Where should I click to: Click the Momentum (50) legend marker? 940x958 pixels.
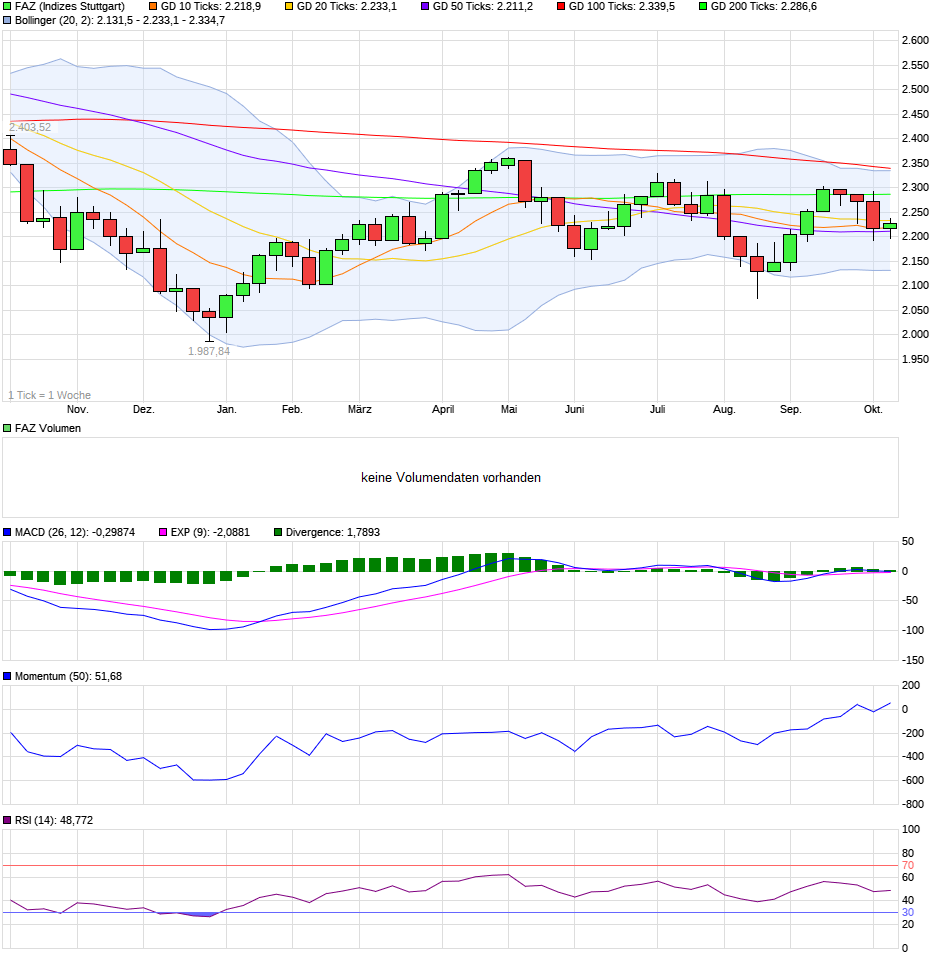click(8, 677)
